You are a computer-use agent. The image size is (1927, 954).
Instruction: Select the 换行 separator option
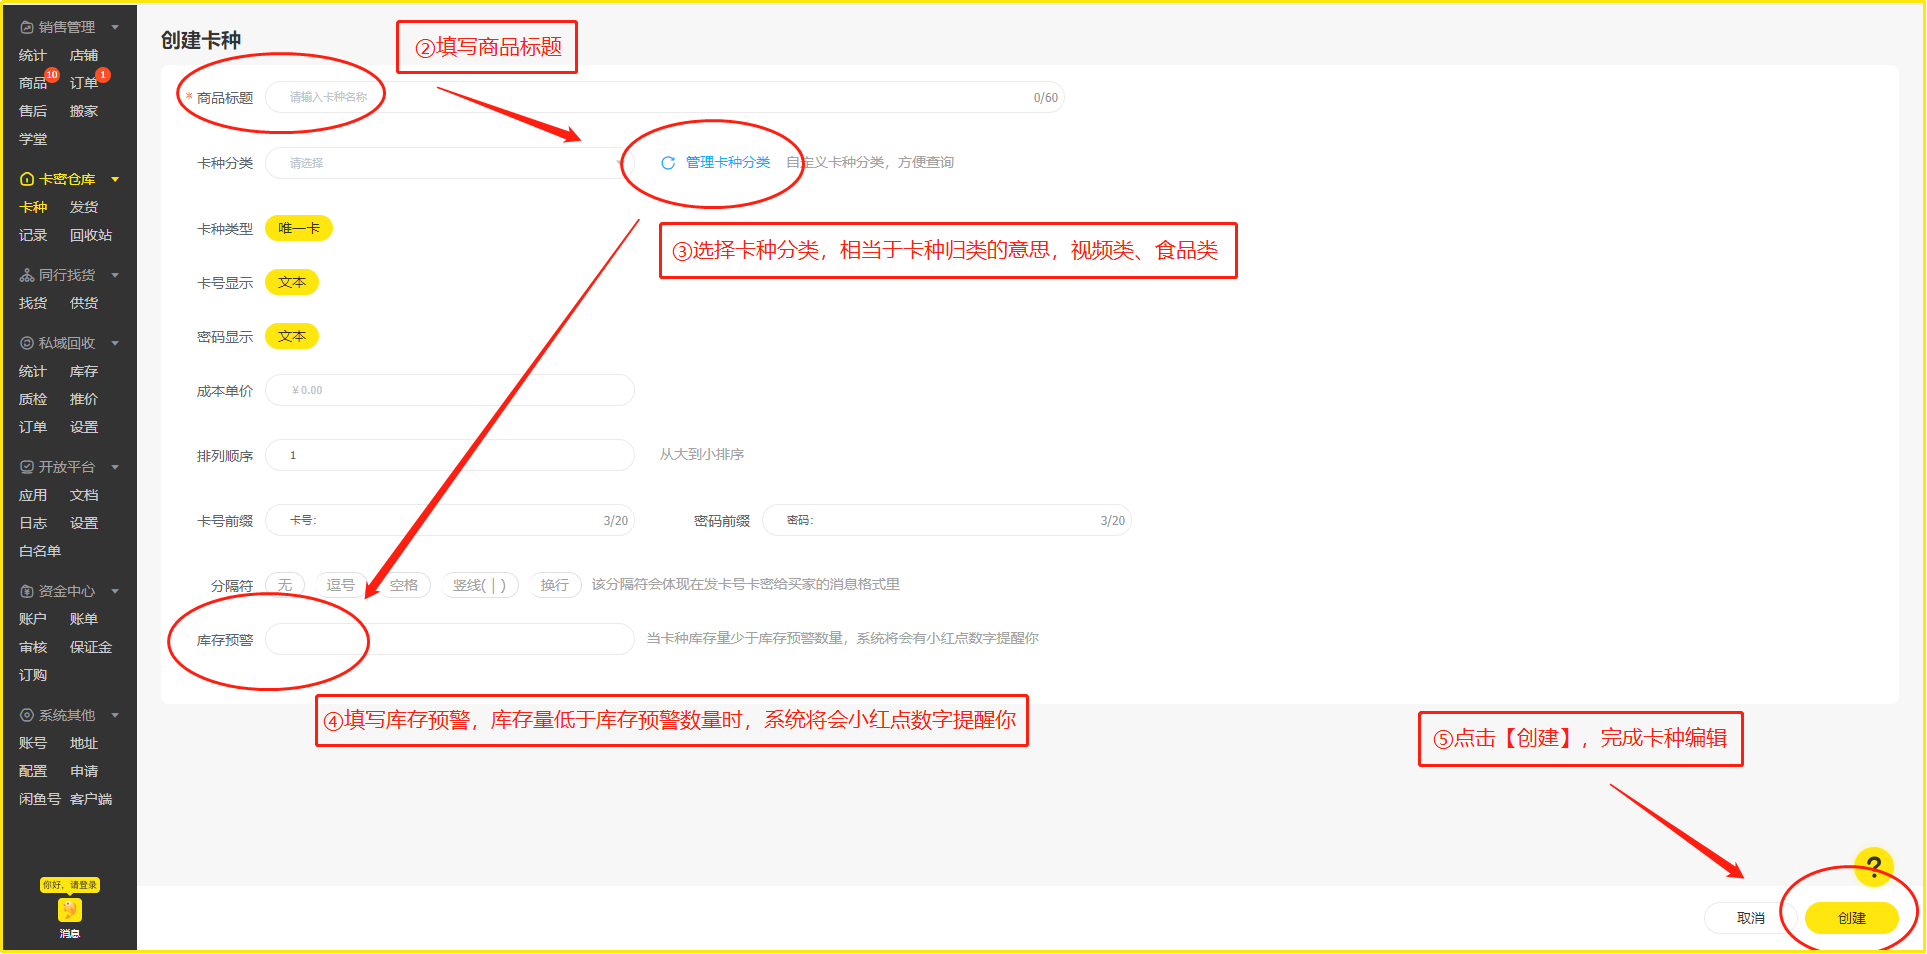tap(554, 585)
